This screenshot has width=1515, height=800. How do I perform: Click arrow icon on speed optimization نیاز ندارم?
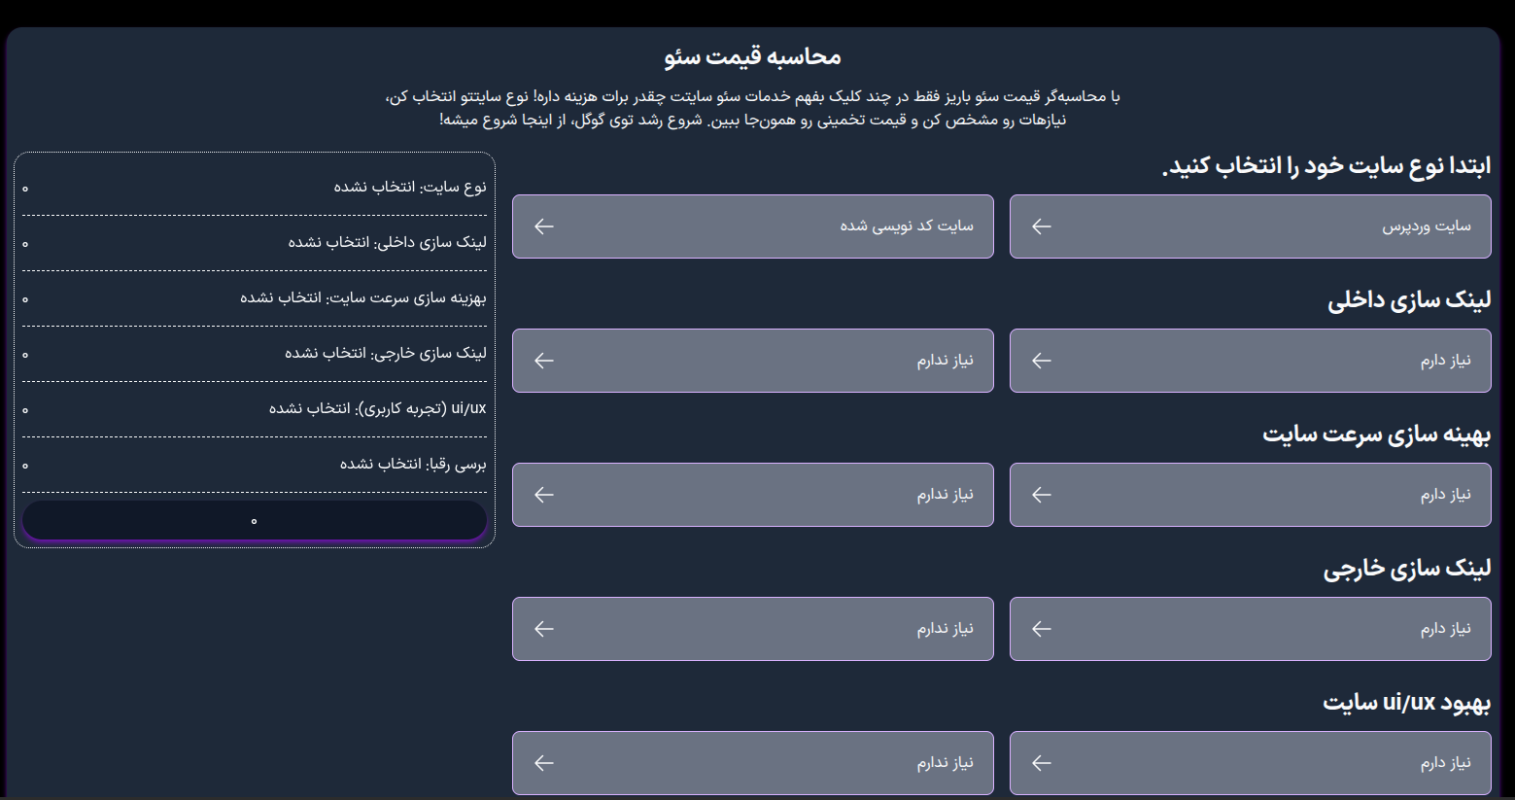point(544,495)
